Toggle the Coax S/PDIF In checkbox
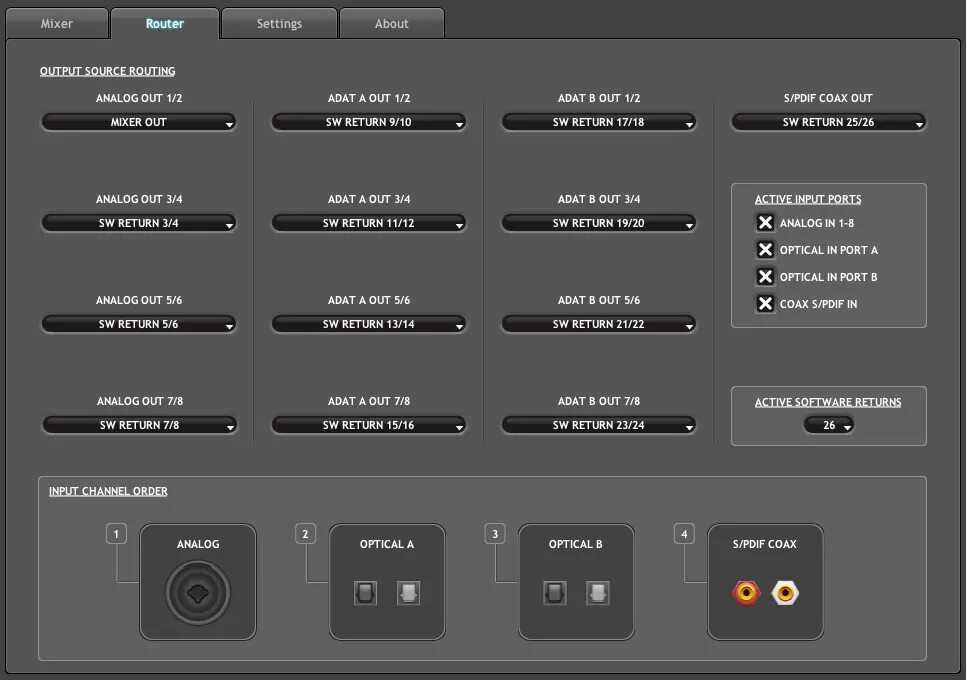The width and height of the screenshot is (966, 680). (x=765, y=303)
